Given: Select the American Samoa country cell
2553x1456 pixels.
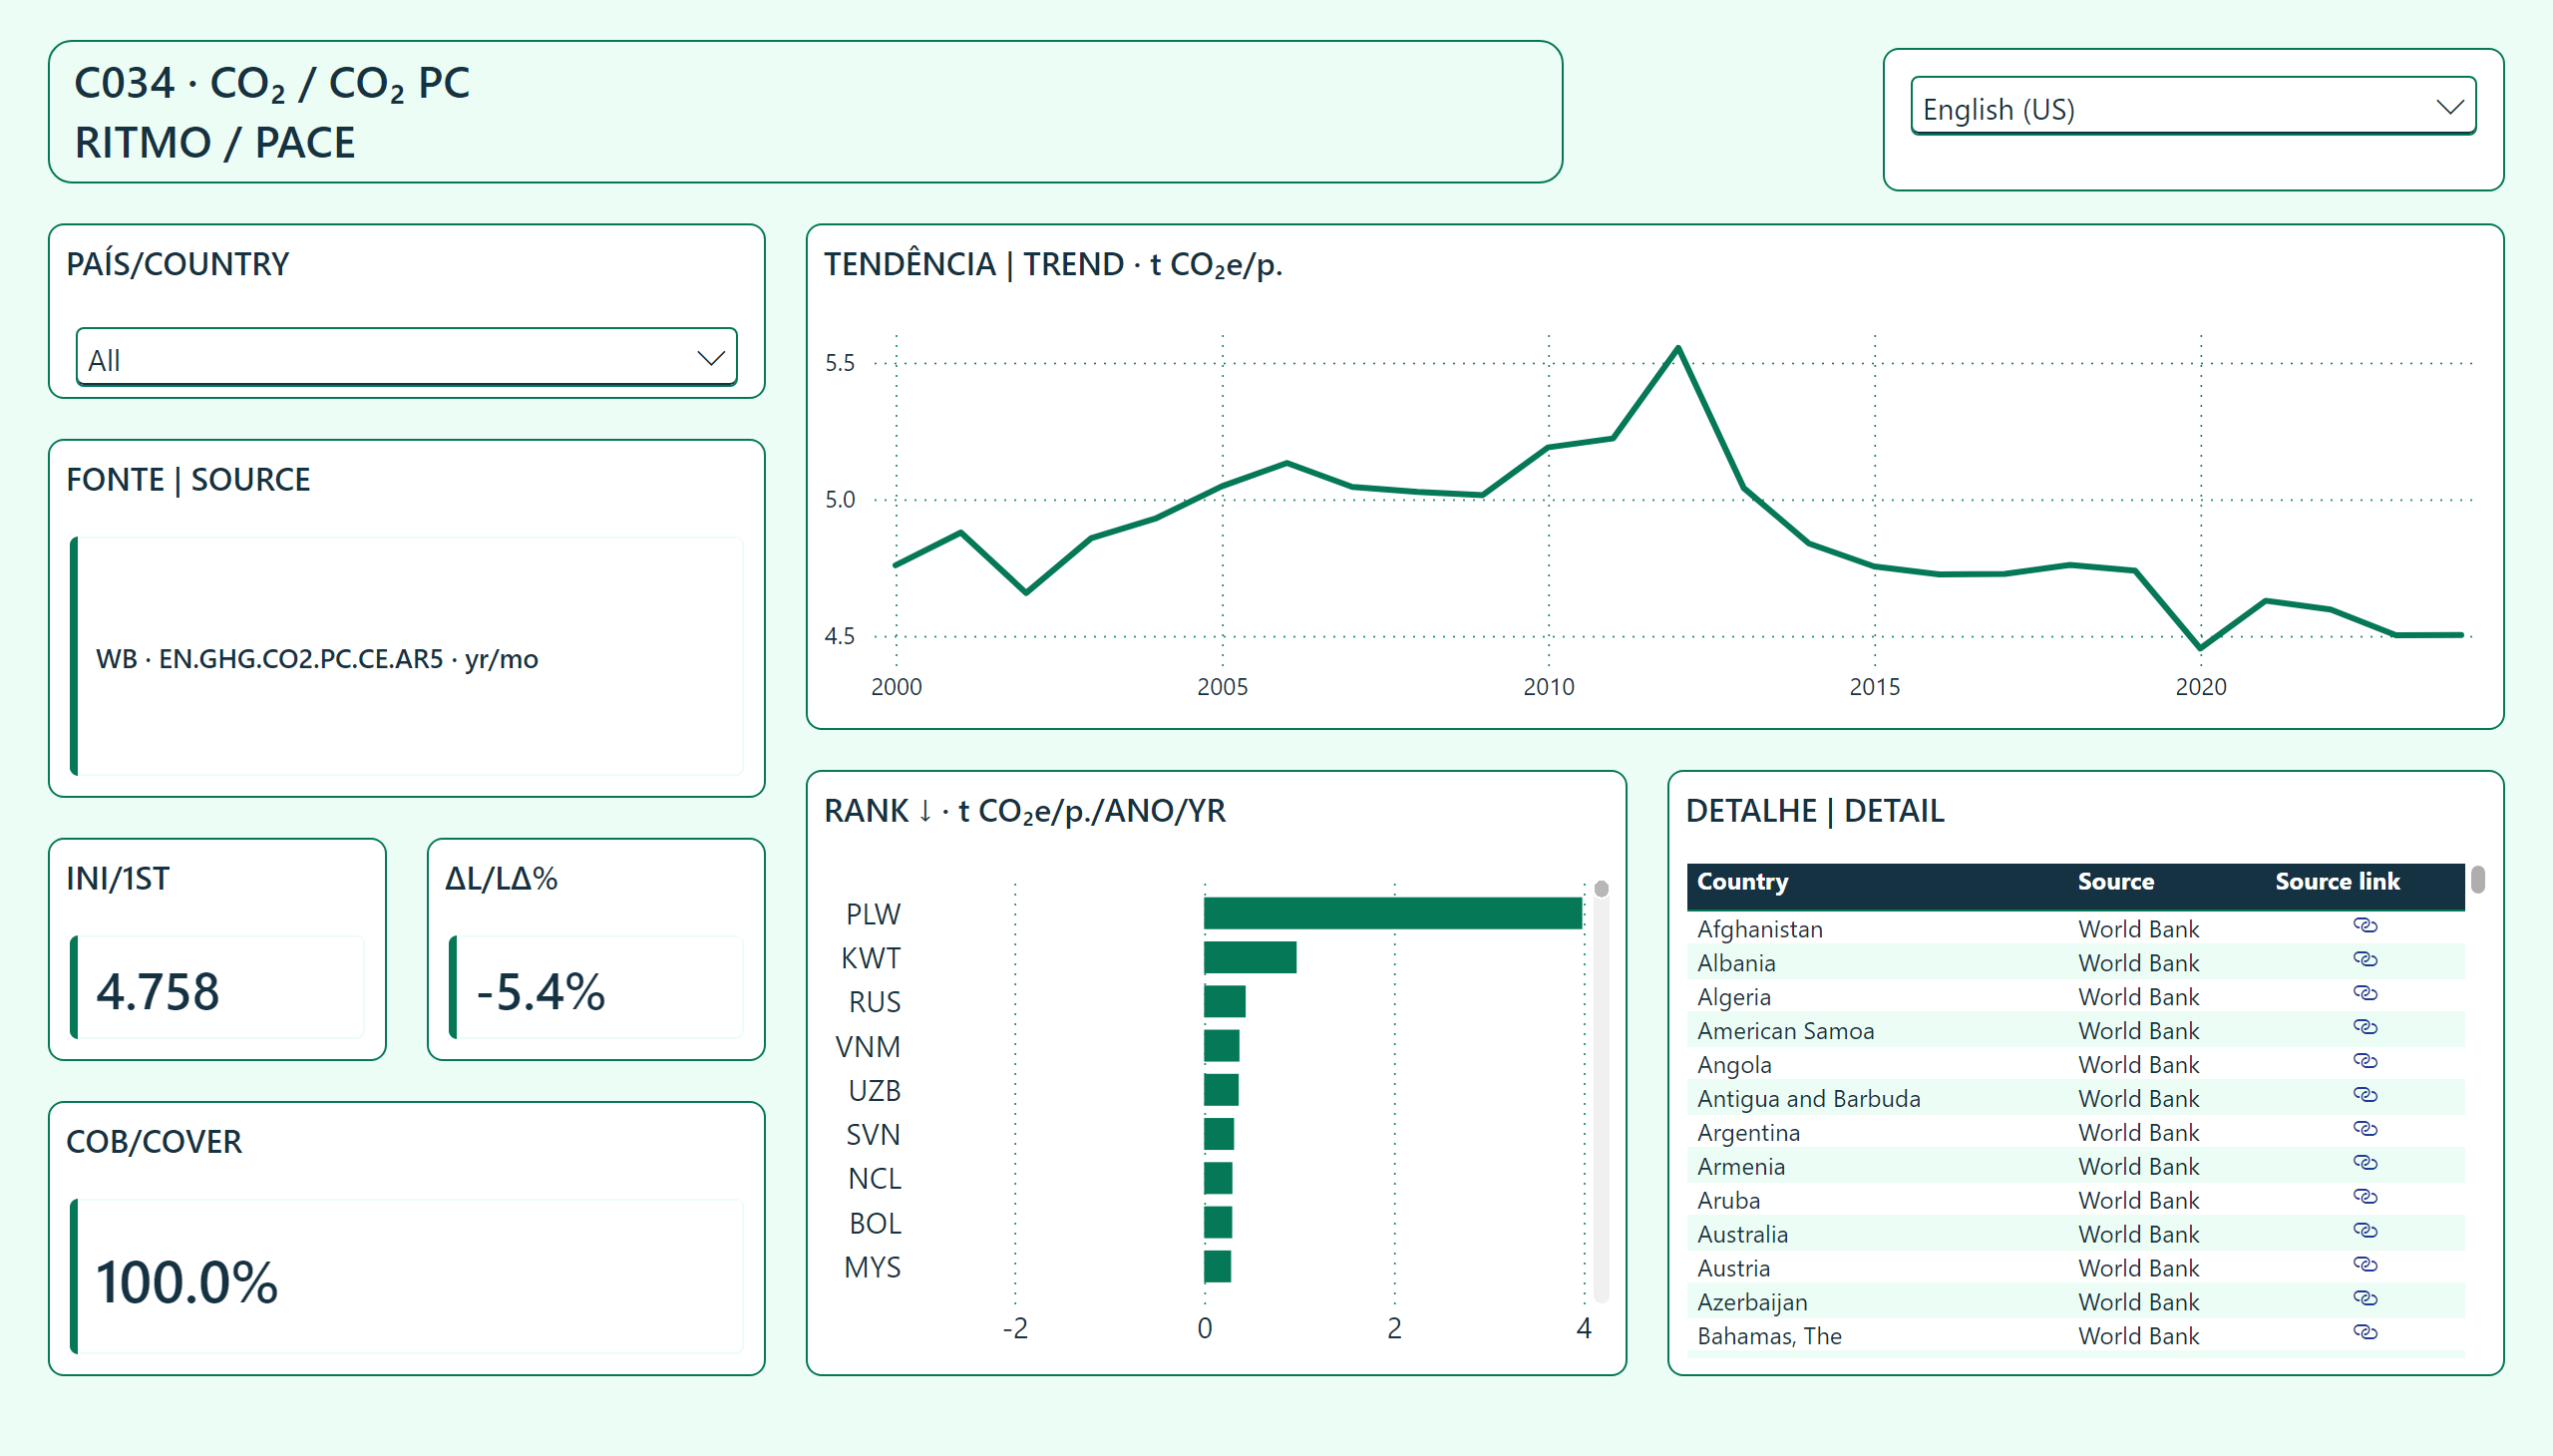Looking at the screenshot, I should coord(1785,1032).
